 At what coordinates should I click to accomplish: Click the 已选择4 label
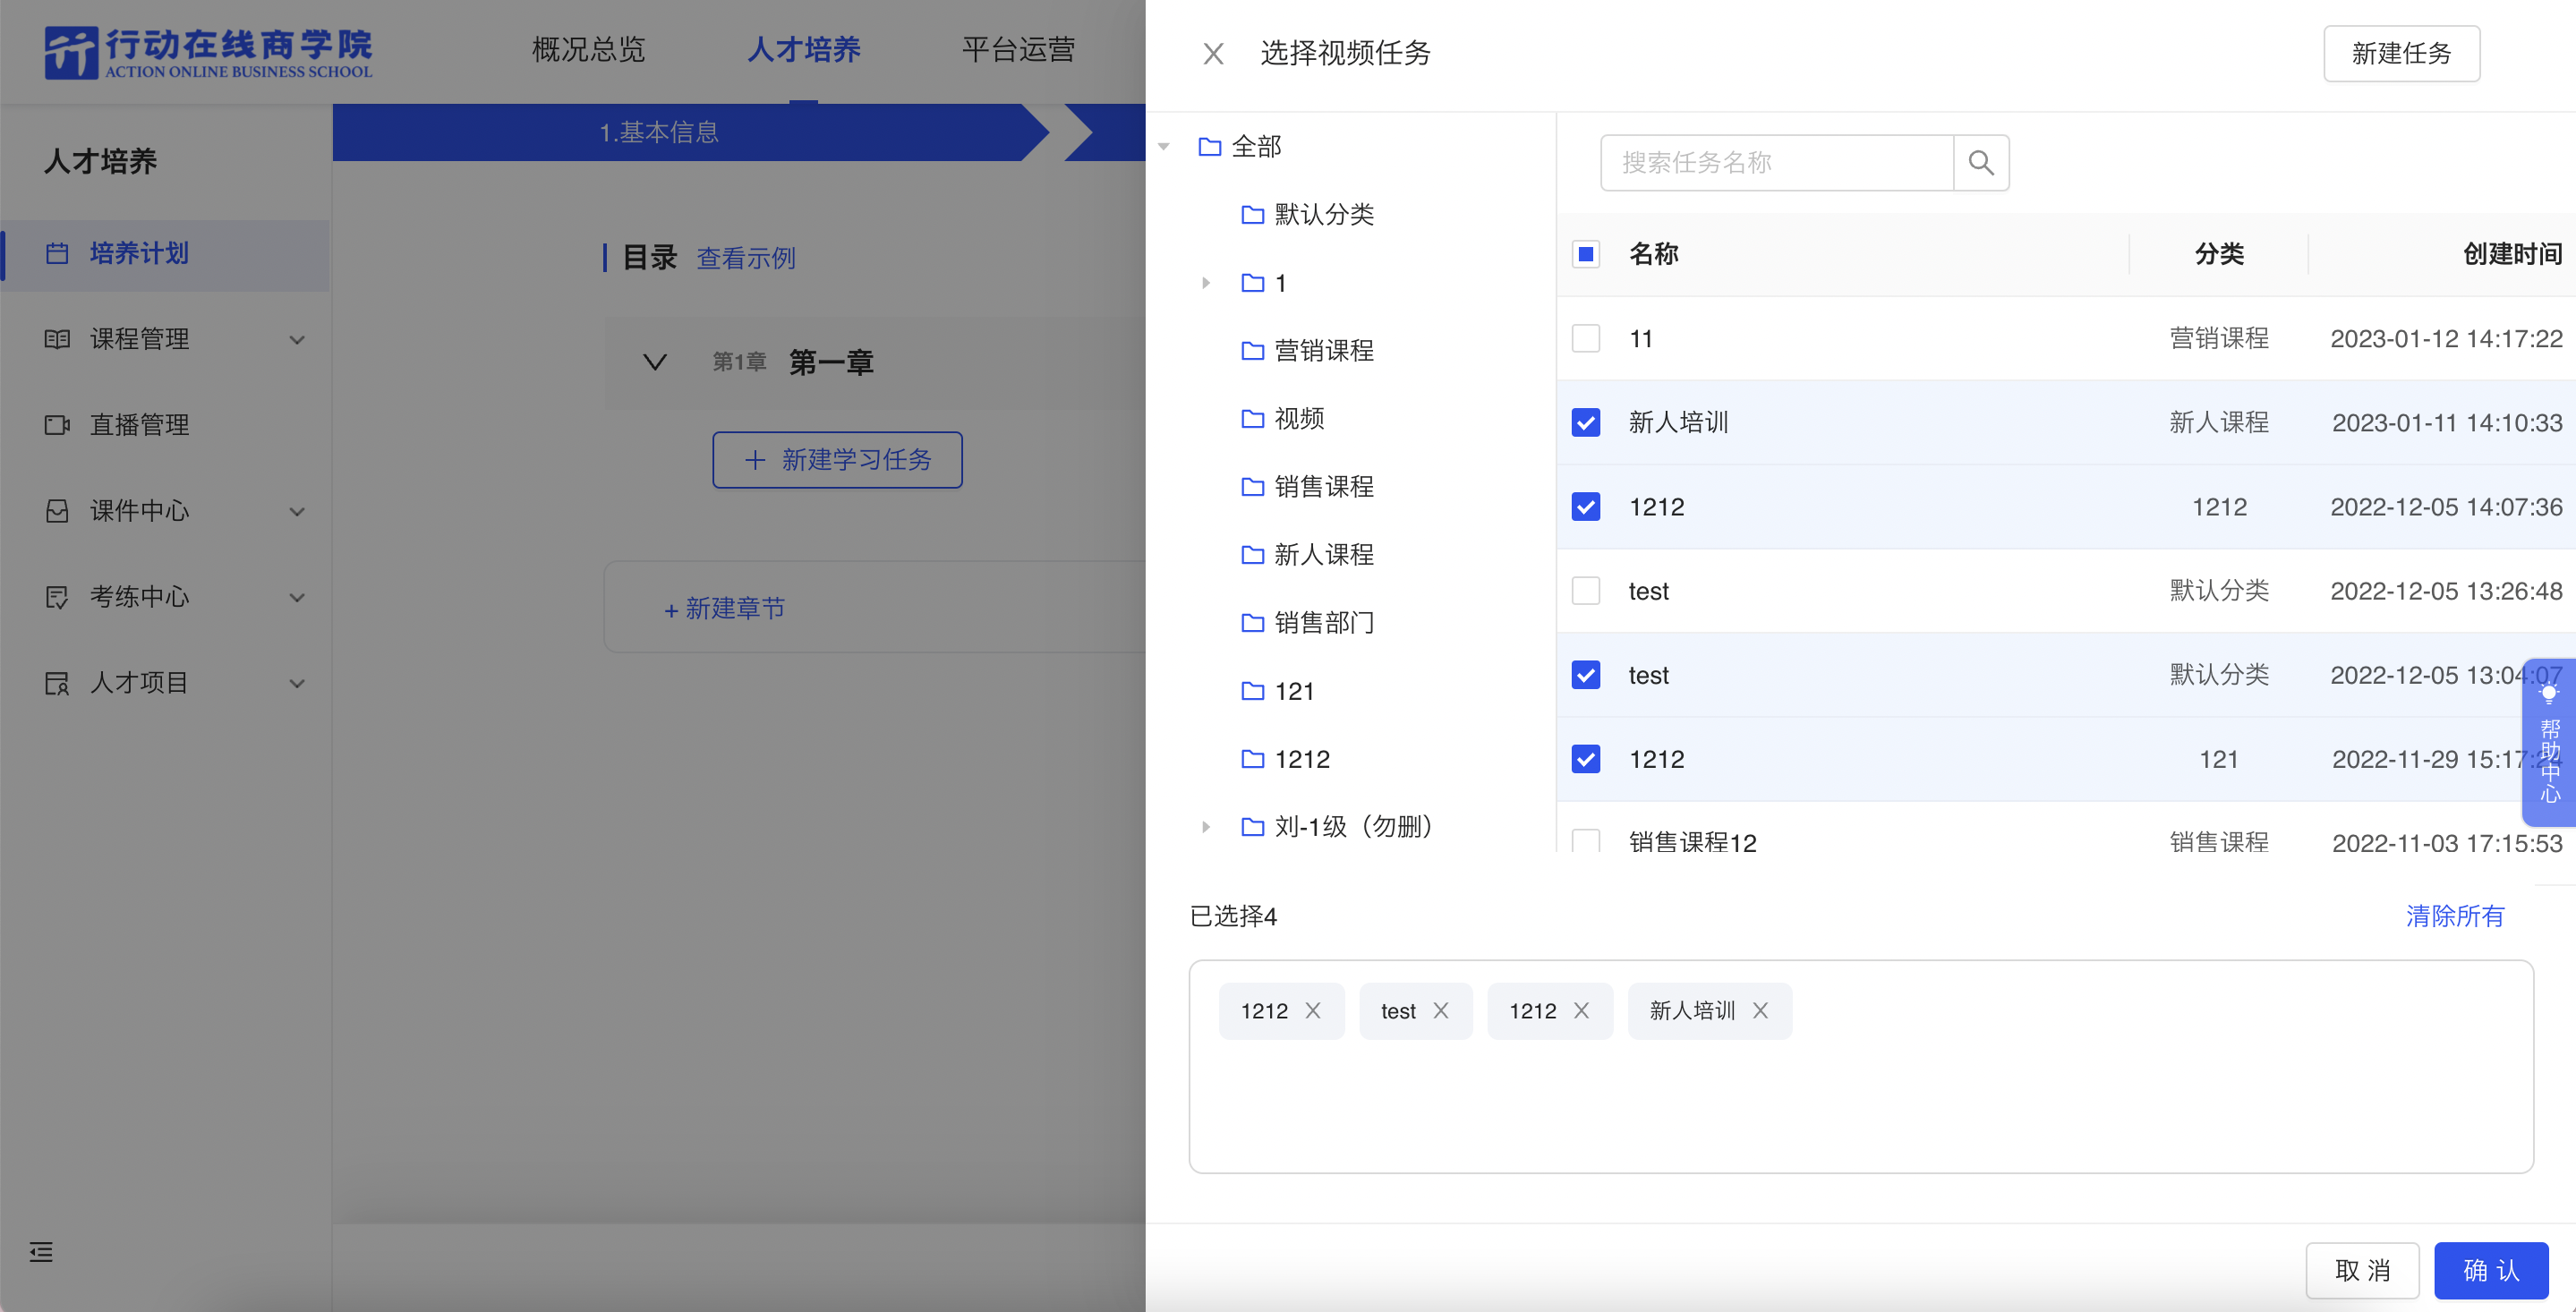(1233, 916)
